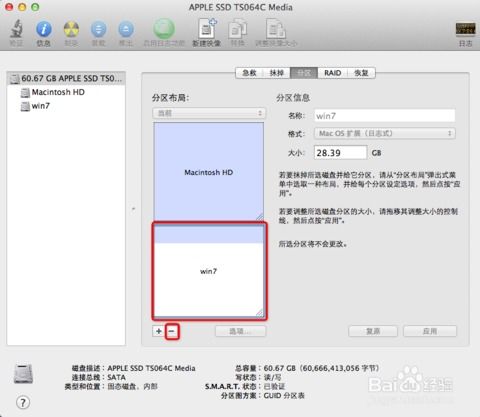Select the Erase (抹掉) tab
This screenshot has height=417, width=480.
pos(276,73)
